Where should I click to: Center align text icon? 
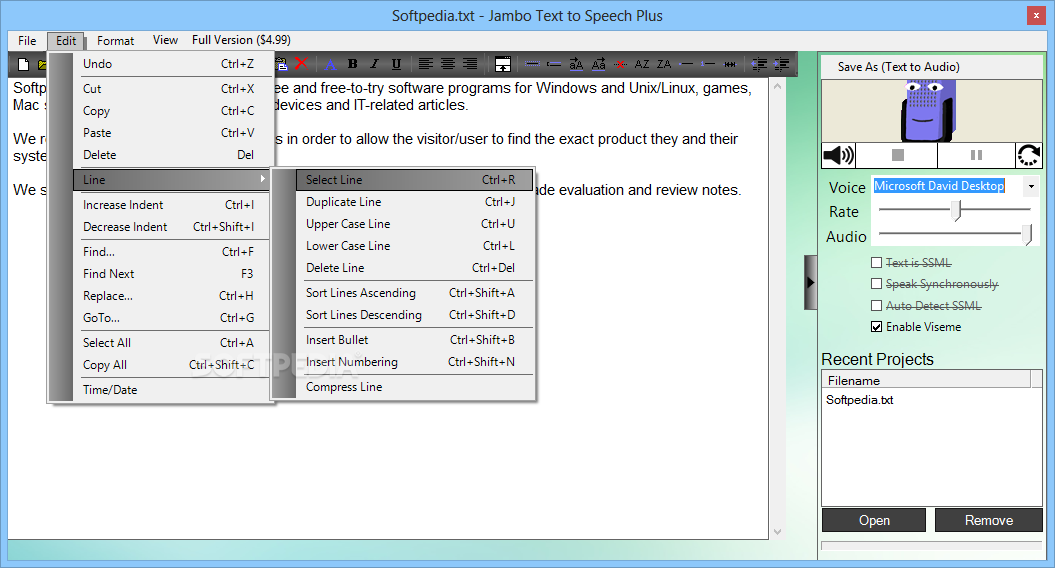pyautogui.click(x=447, y=64)
